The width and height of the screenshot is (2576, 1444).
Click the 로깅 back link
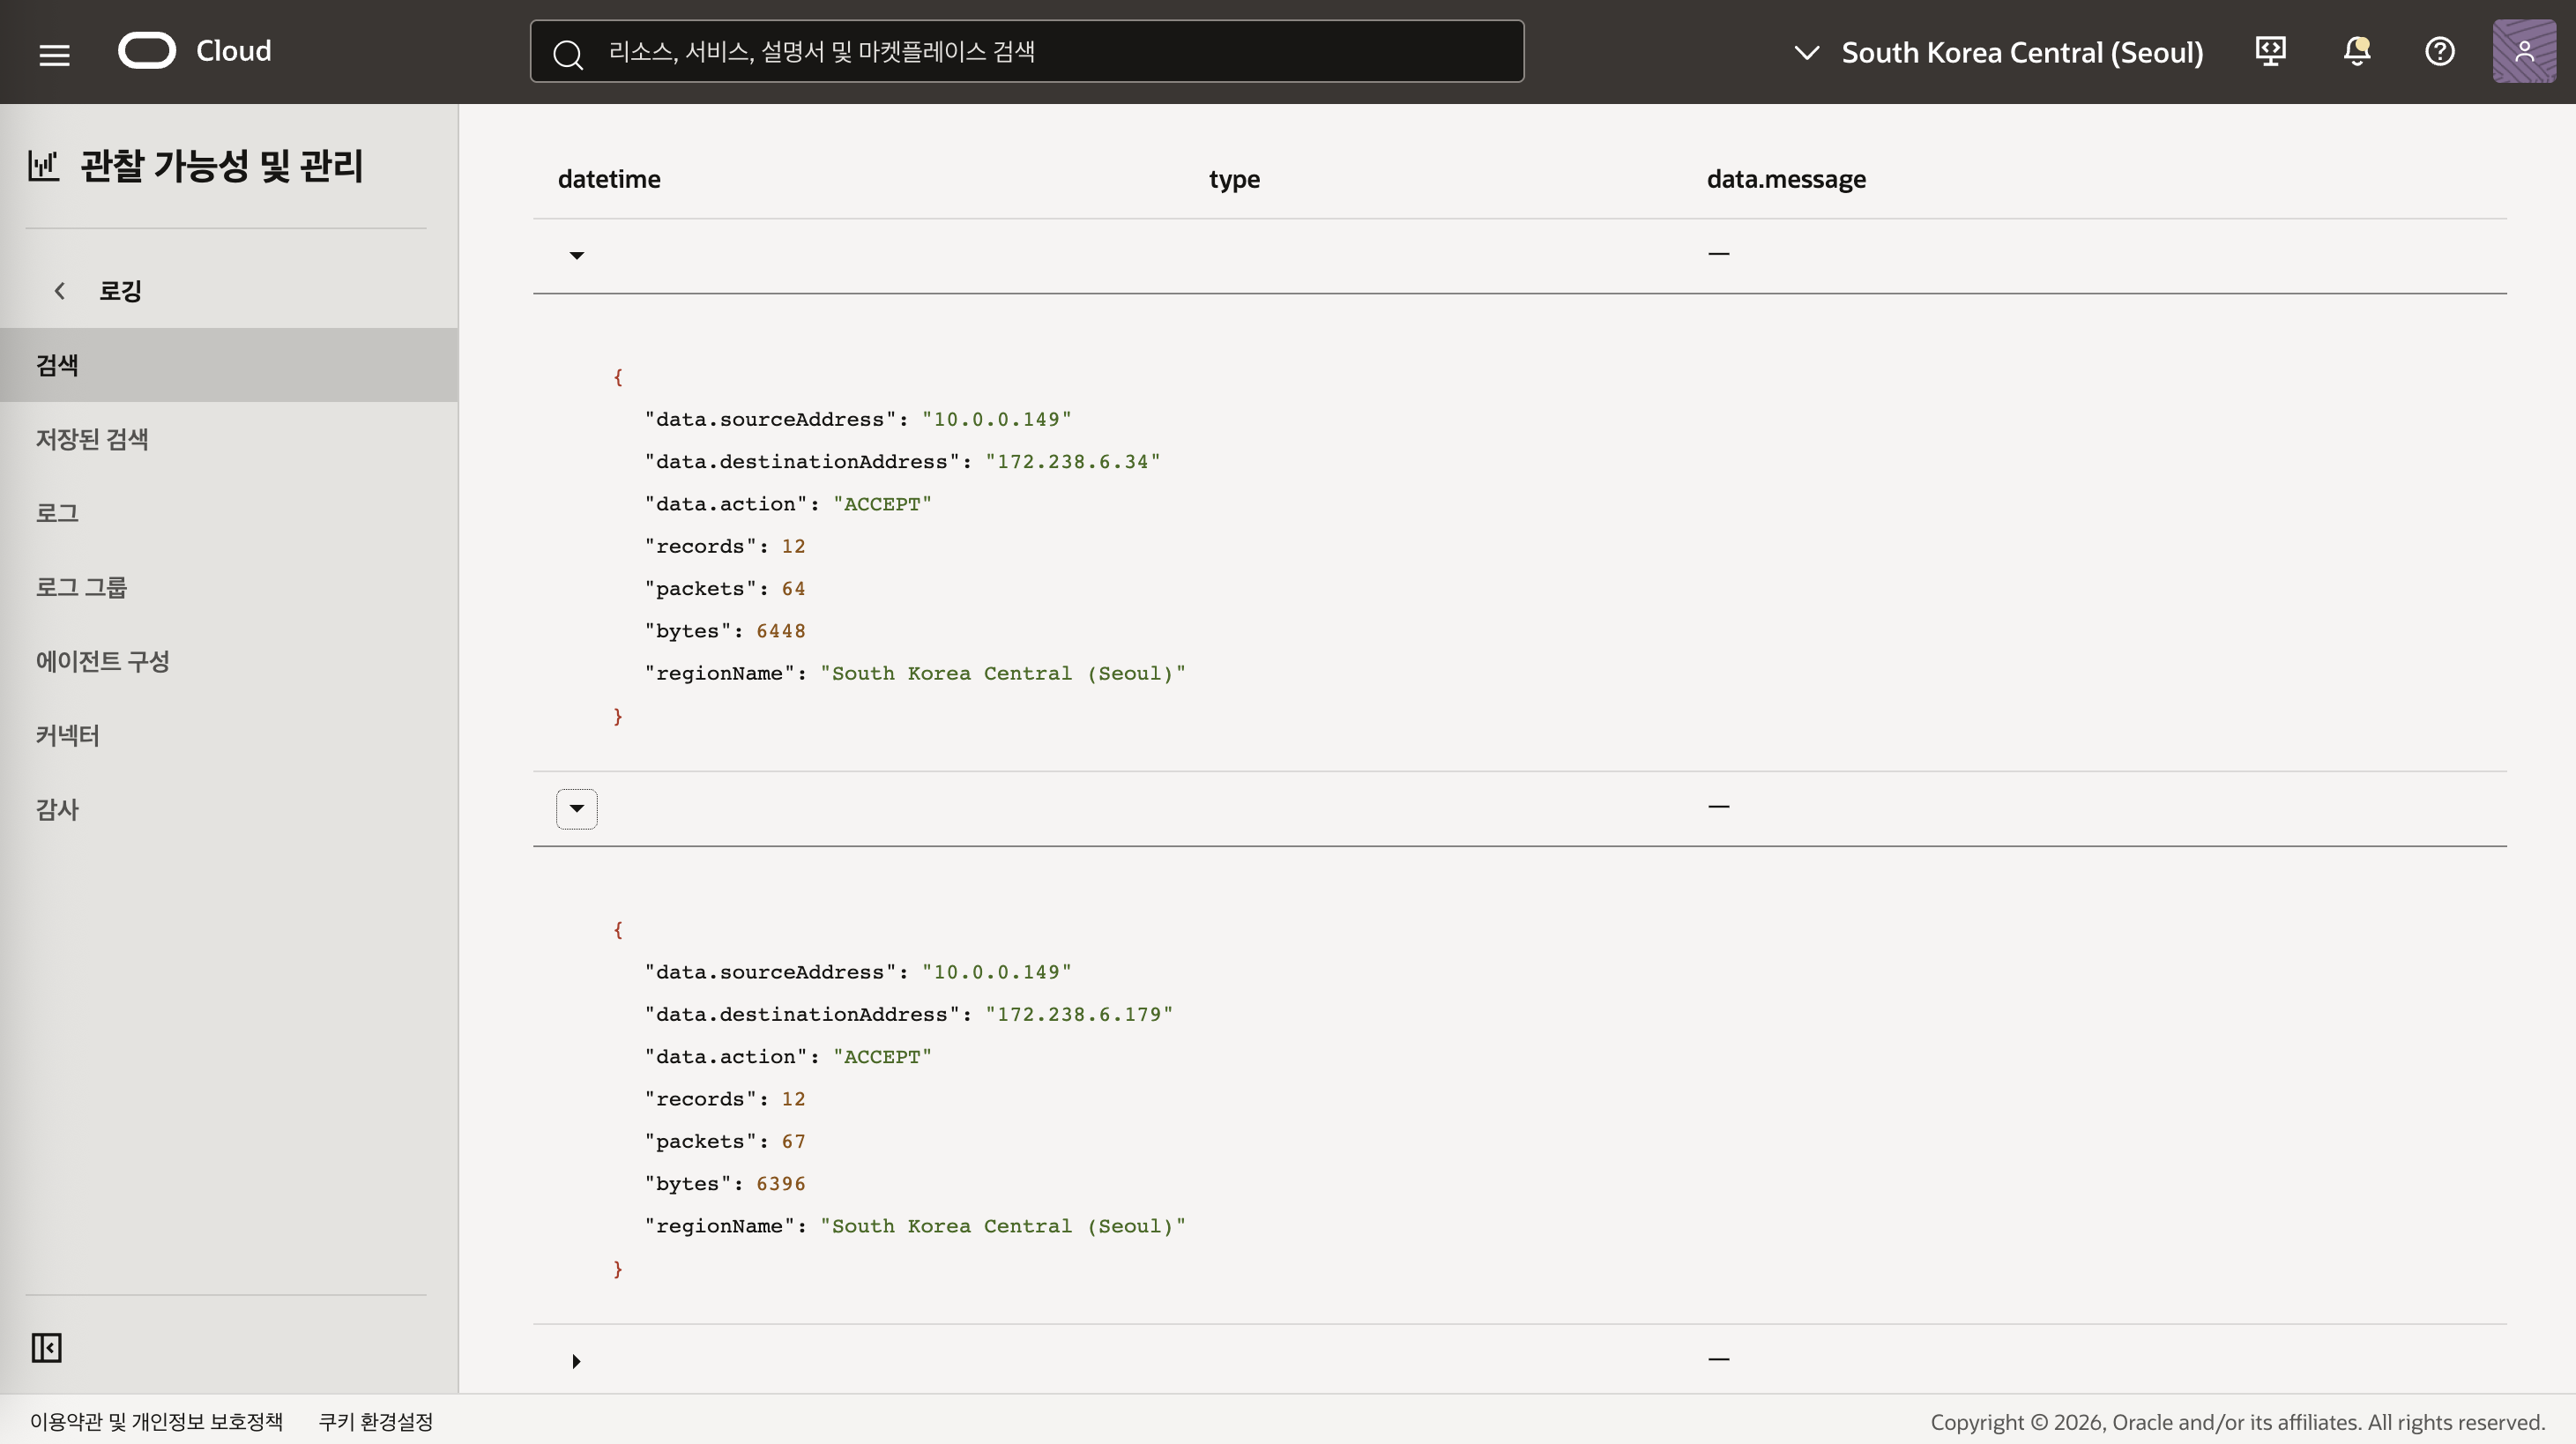point(120,291)
